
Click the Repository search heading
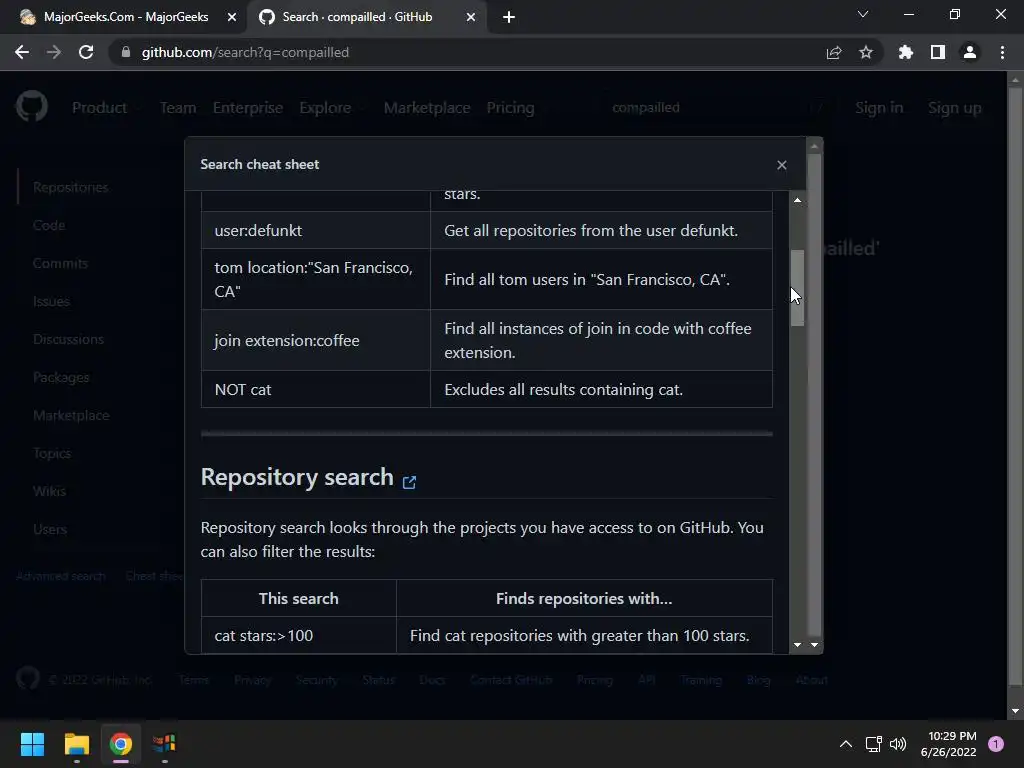click(x=297, y=477)
